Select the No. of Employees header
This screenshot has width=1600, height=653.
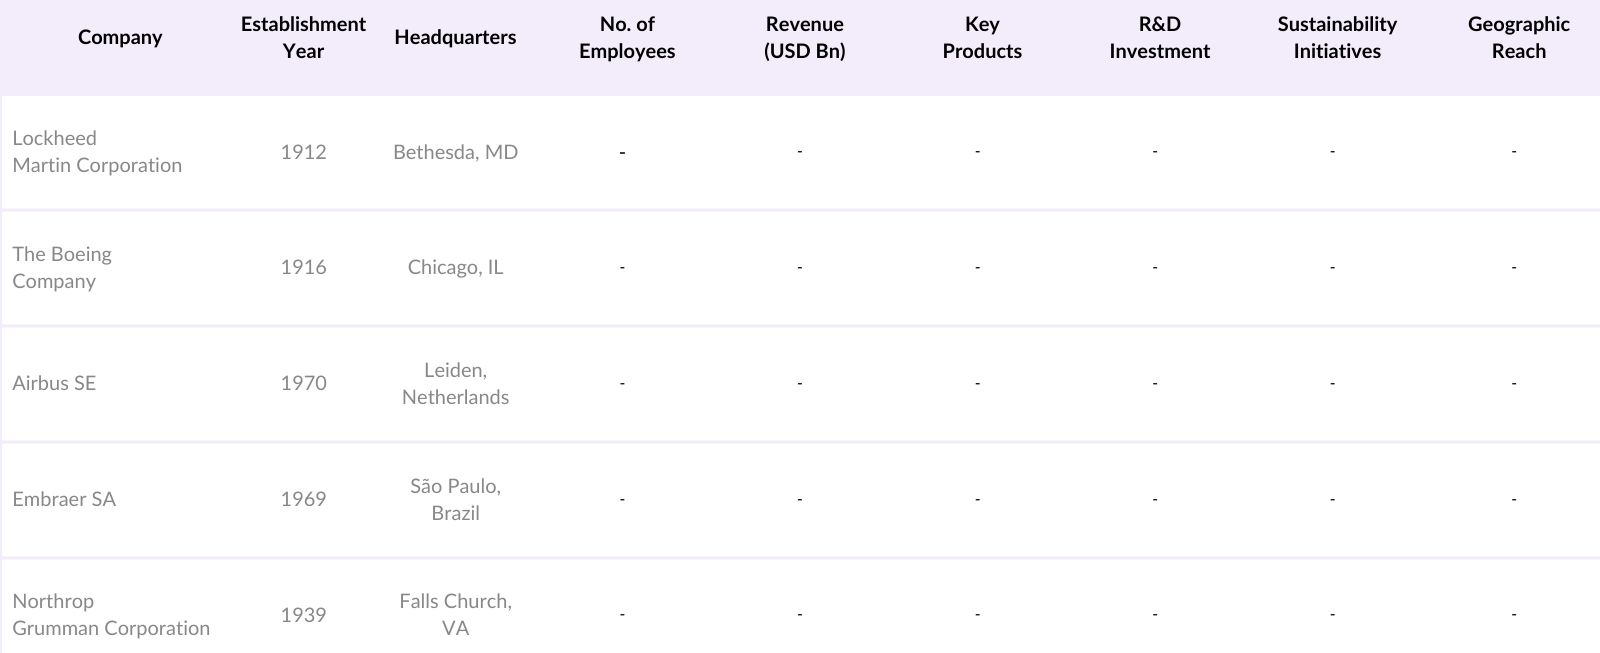pos(627,38)
